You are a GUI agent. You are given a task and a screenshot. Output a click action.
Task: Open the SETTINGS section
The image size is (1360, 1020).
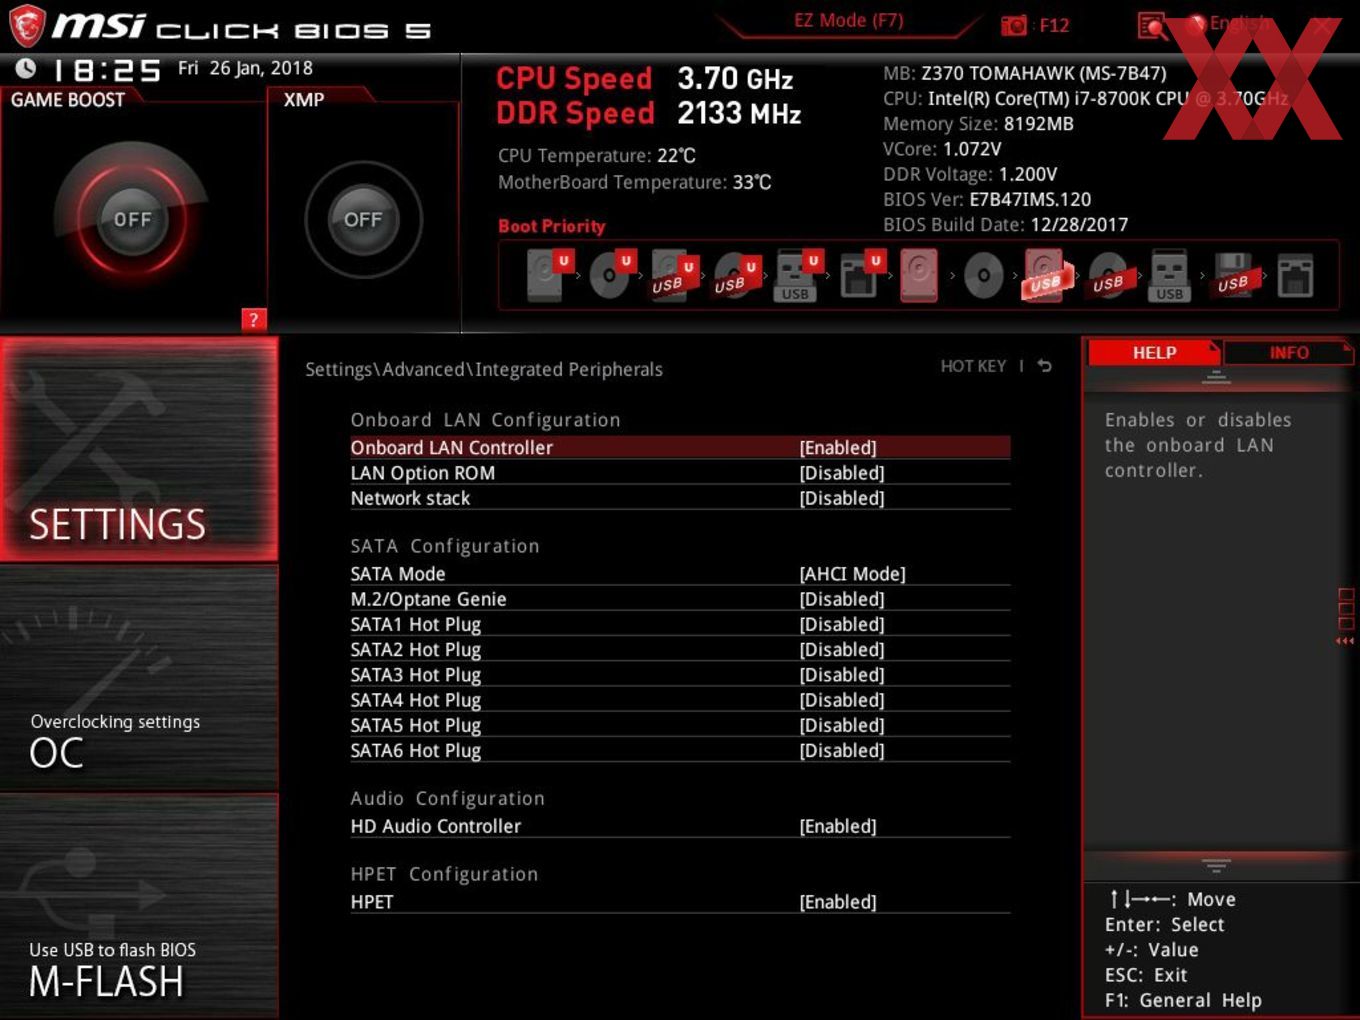(139, 449)
